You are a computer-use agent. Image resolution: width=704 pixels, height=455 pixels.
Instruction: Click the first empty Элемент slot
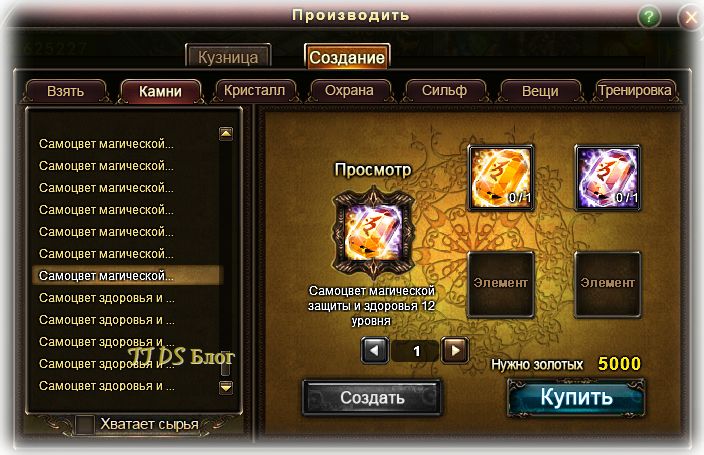[x=501, y=284]
